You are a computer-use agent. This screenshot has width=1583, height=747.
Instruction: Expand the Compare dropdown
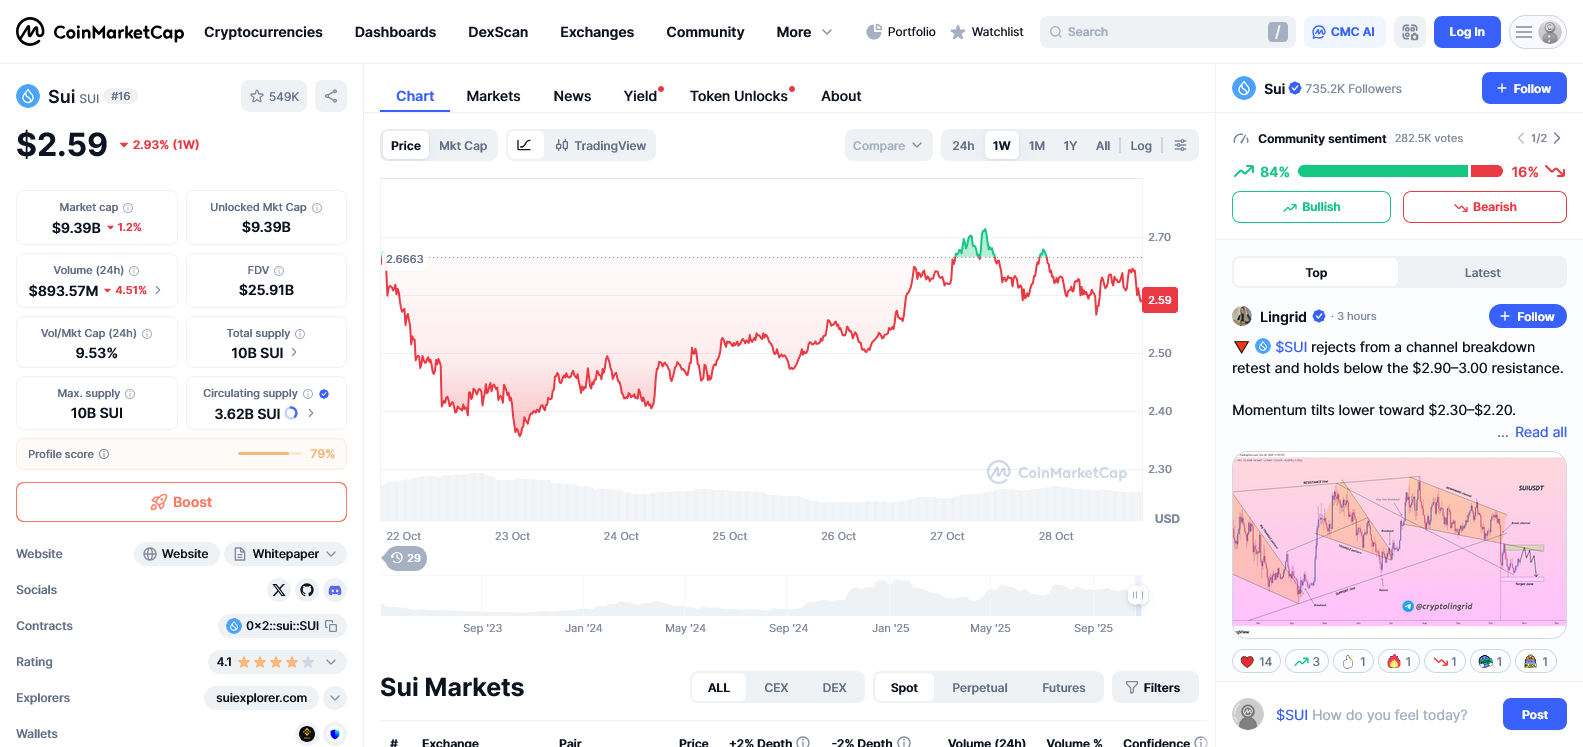pos(887,145)
